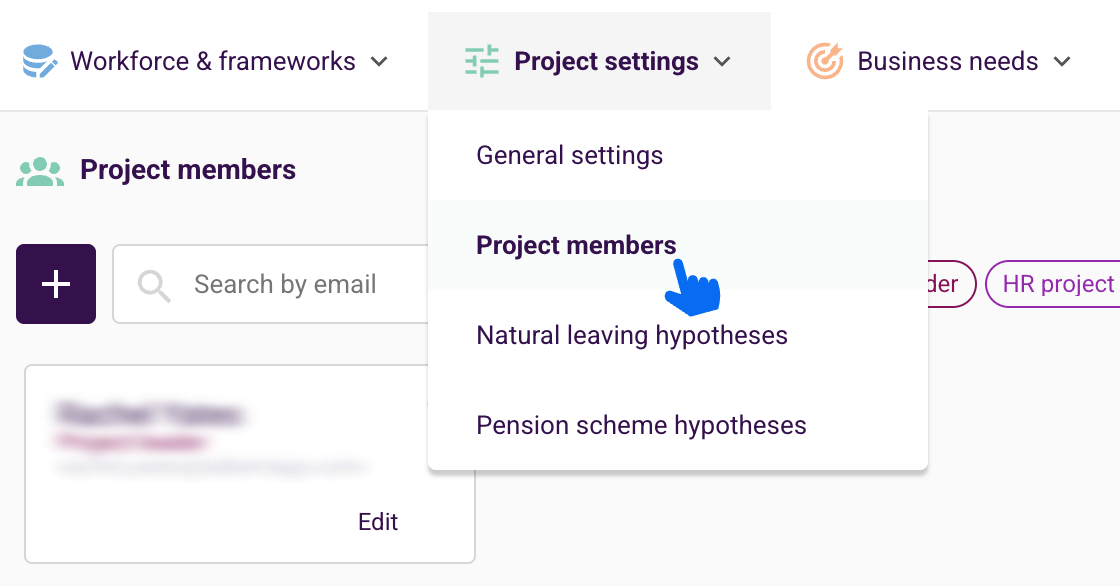The height and width of the screenshot is (586, 1120).
Task: Click the magnifier icon in search box
Action: tap(154, 285)
